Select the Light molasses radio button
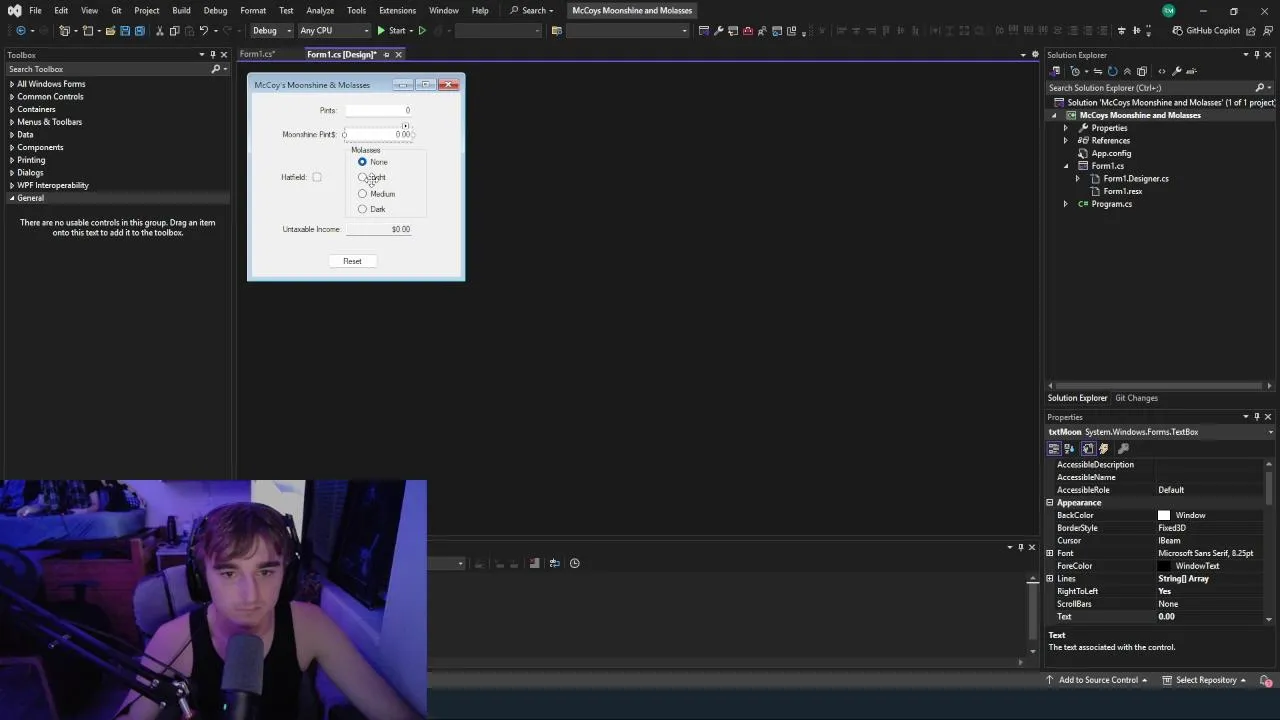 tap(362, 178)
